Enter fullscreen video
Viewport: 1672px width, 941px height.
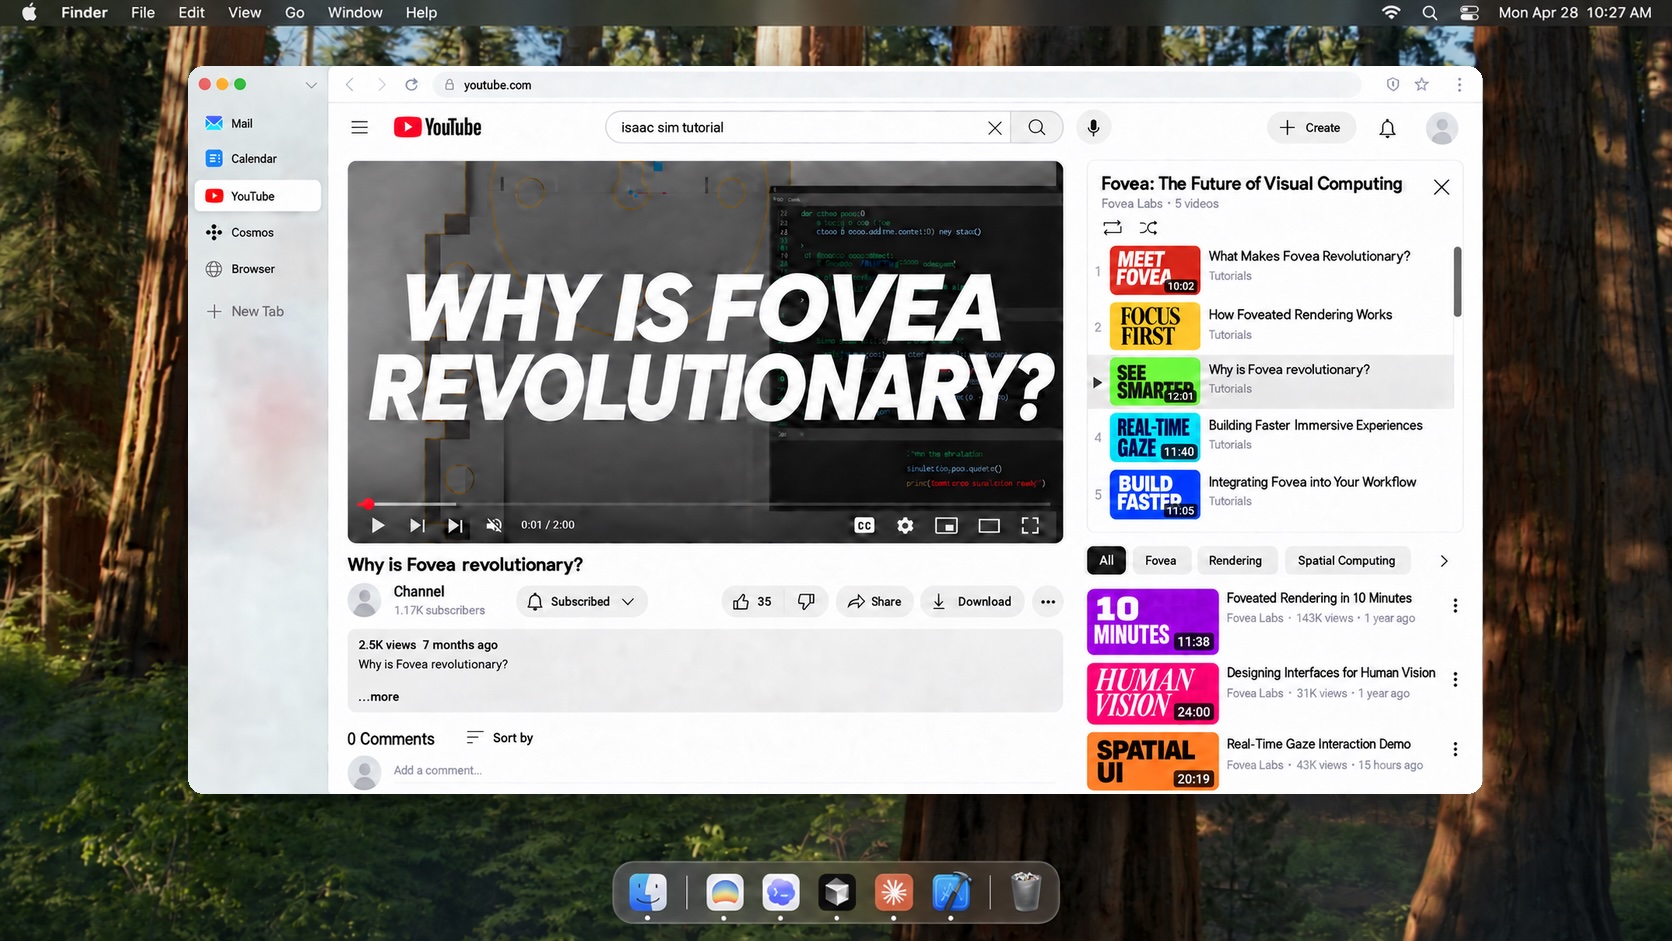coord(1030,525)
